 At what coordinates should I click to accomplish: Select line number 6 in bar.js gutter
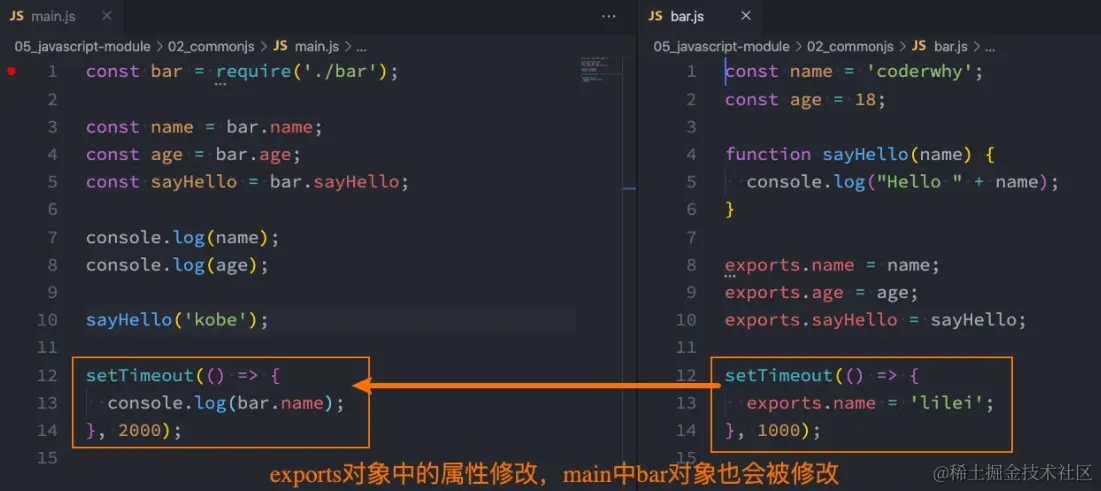point(692,209)
